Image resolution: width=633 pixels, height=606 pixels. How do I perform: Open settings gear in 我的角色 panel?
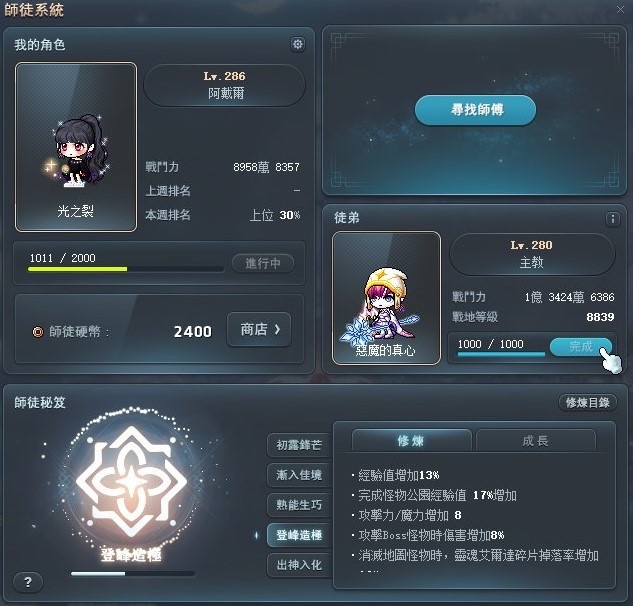click(298, 44)
